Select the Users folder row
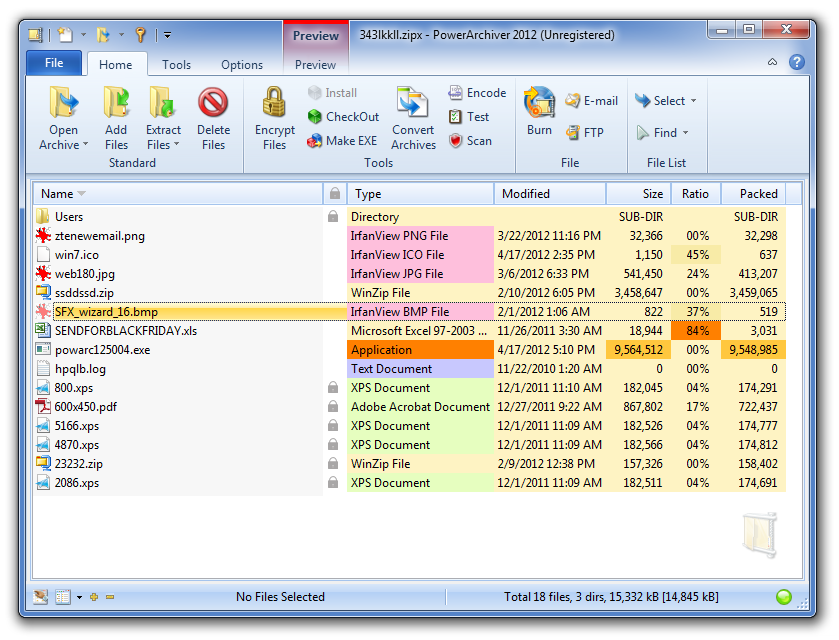 pos(409,217)
